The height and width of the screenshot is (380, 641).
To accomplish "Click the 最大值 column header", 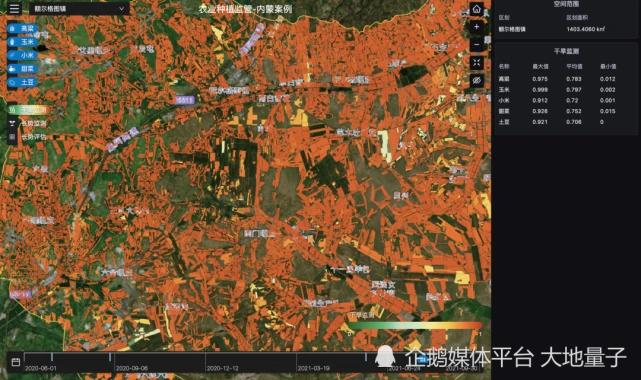I will 540,66.
